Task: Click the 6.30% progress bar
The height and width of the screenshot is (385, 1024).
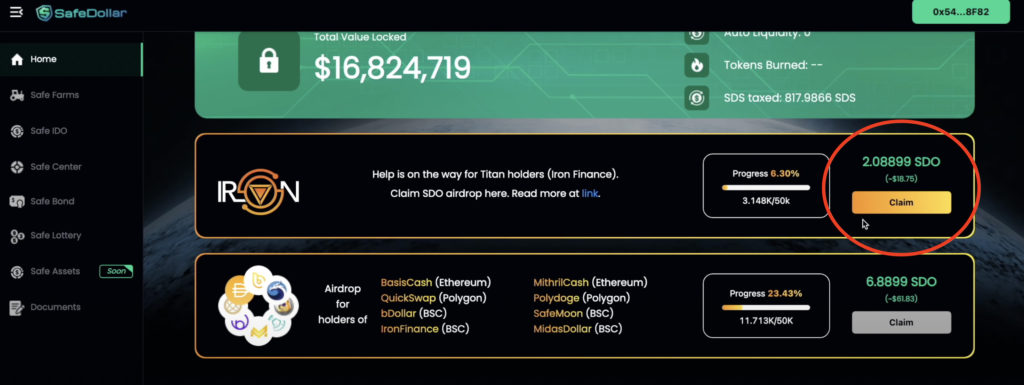Action: tap(765, 188)
